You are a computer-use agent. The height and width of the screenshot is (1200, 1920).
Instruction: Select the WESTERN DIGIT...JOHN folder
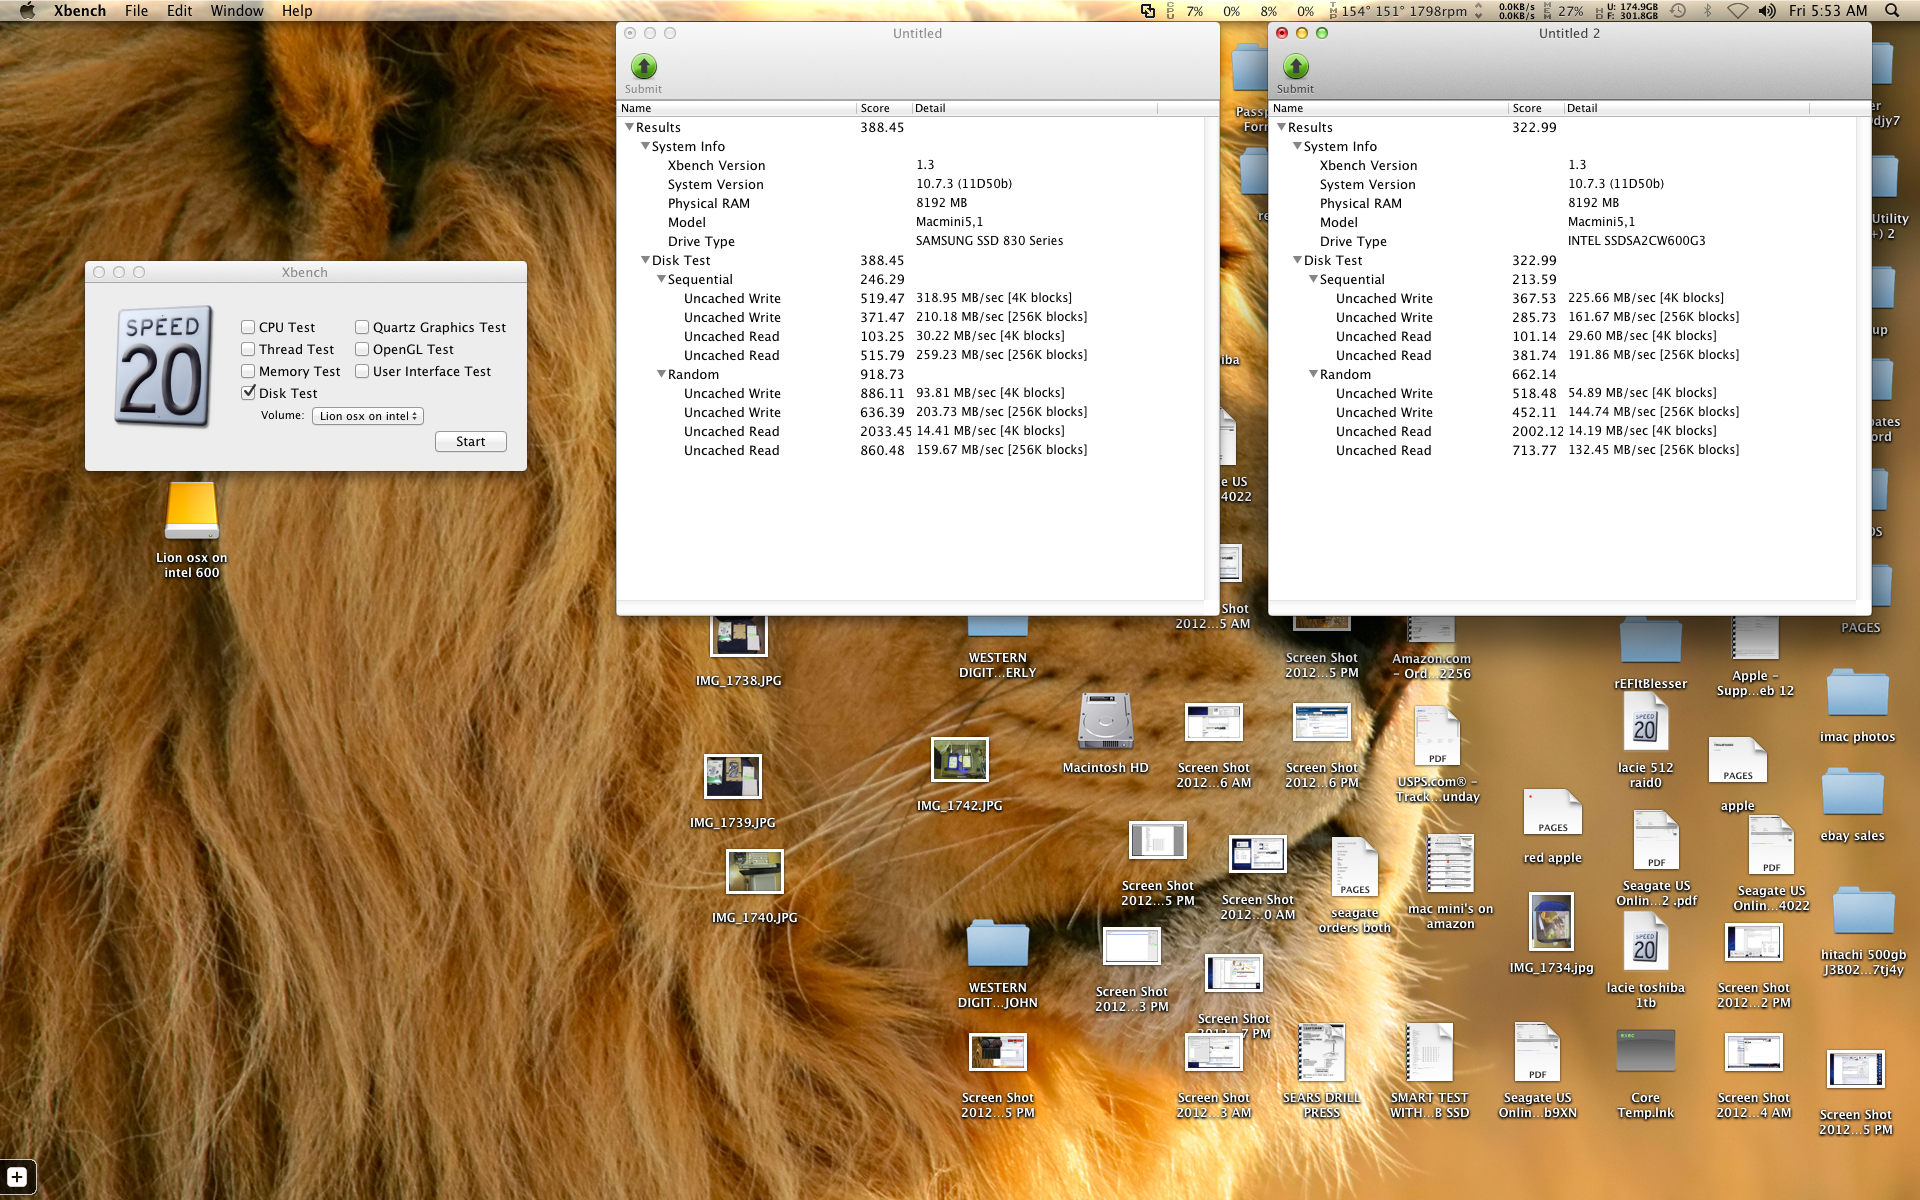pyautogui.click(x=997, y=945)
